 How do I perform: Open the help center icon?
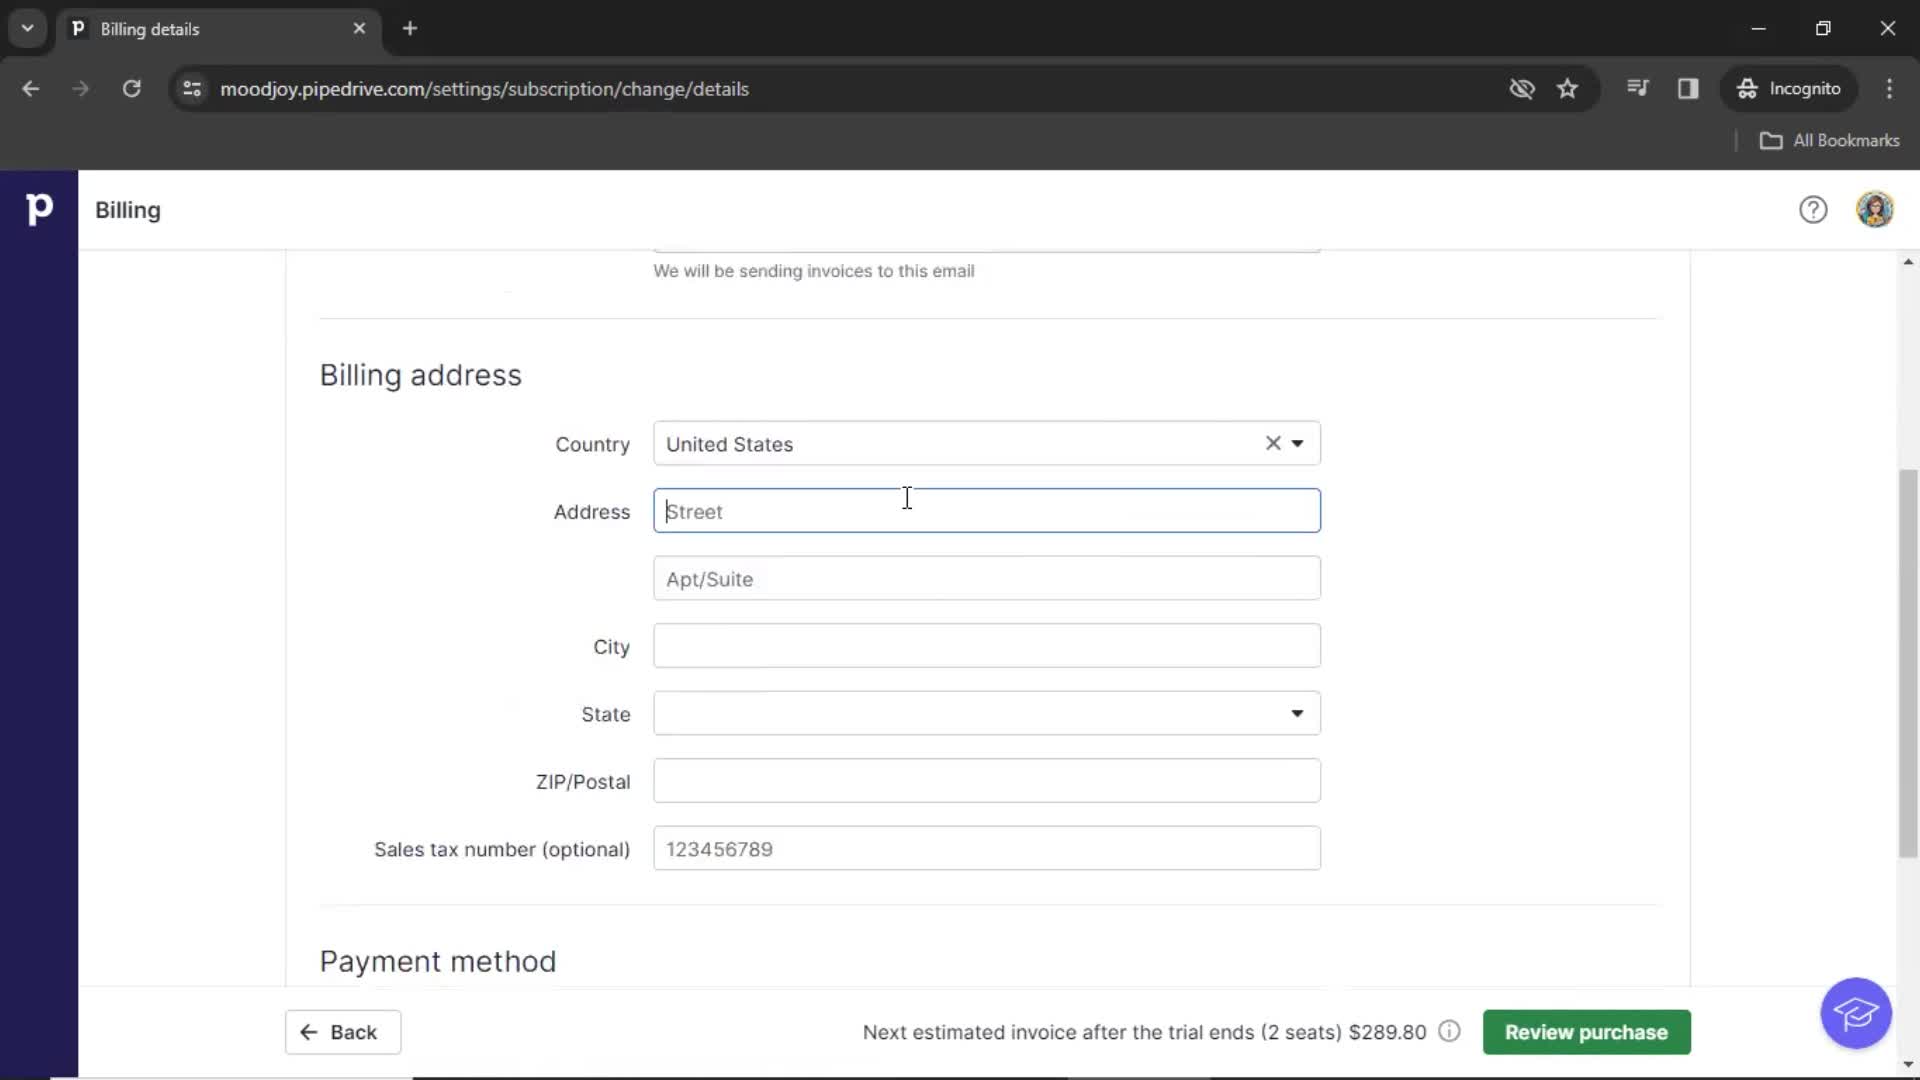pyautogui.click(x=1813, y=210)
